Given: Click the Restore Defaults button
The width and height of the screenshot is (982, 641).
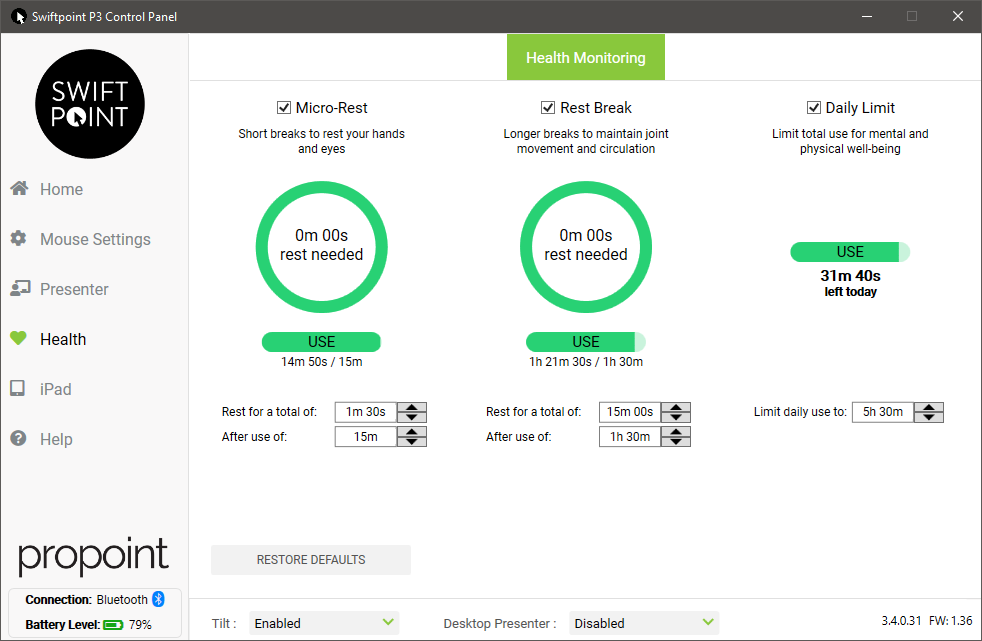Looking at the screenshot, I should tap(311, 560).
